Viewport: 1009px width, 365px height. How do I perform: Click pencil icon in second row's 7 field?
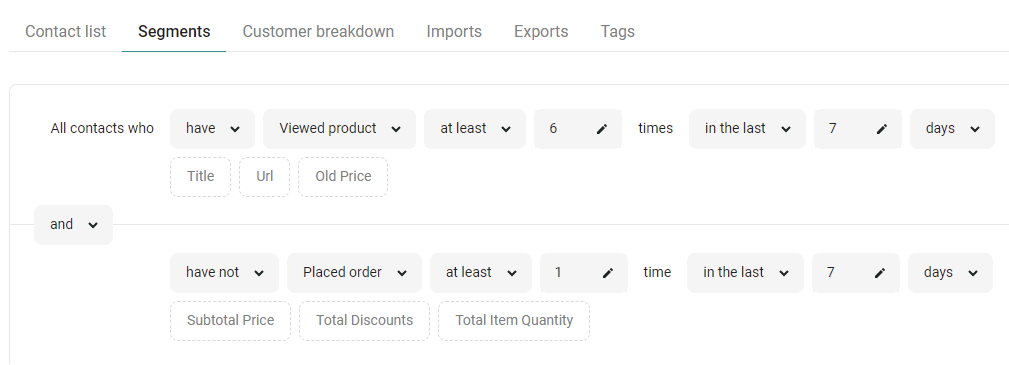point(880,273)
